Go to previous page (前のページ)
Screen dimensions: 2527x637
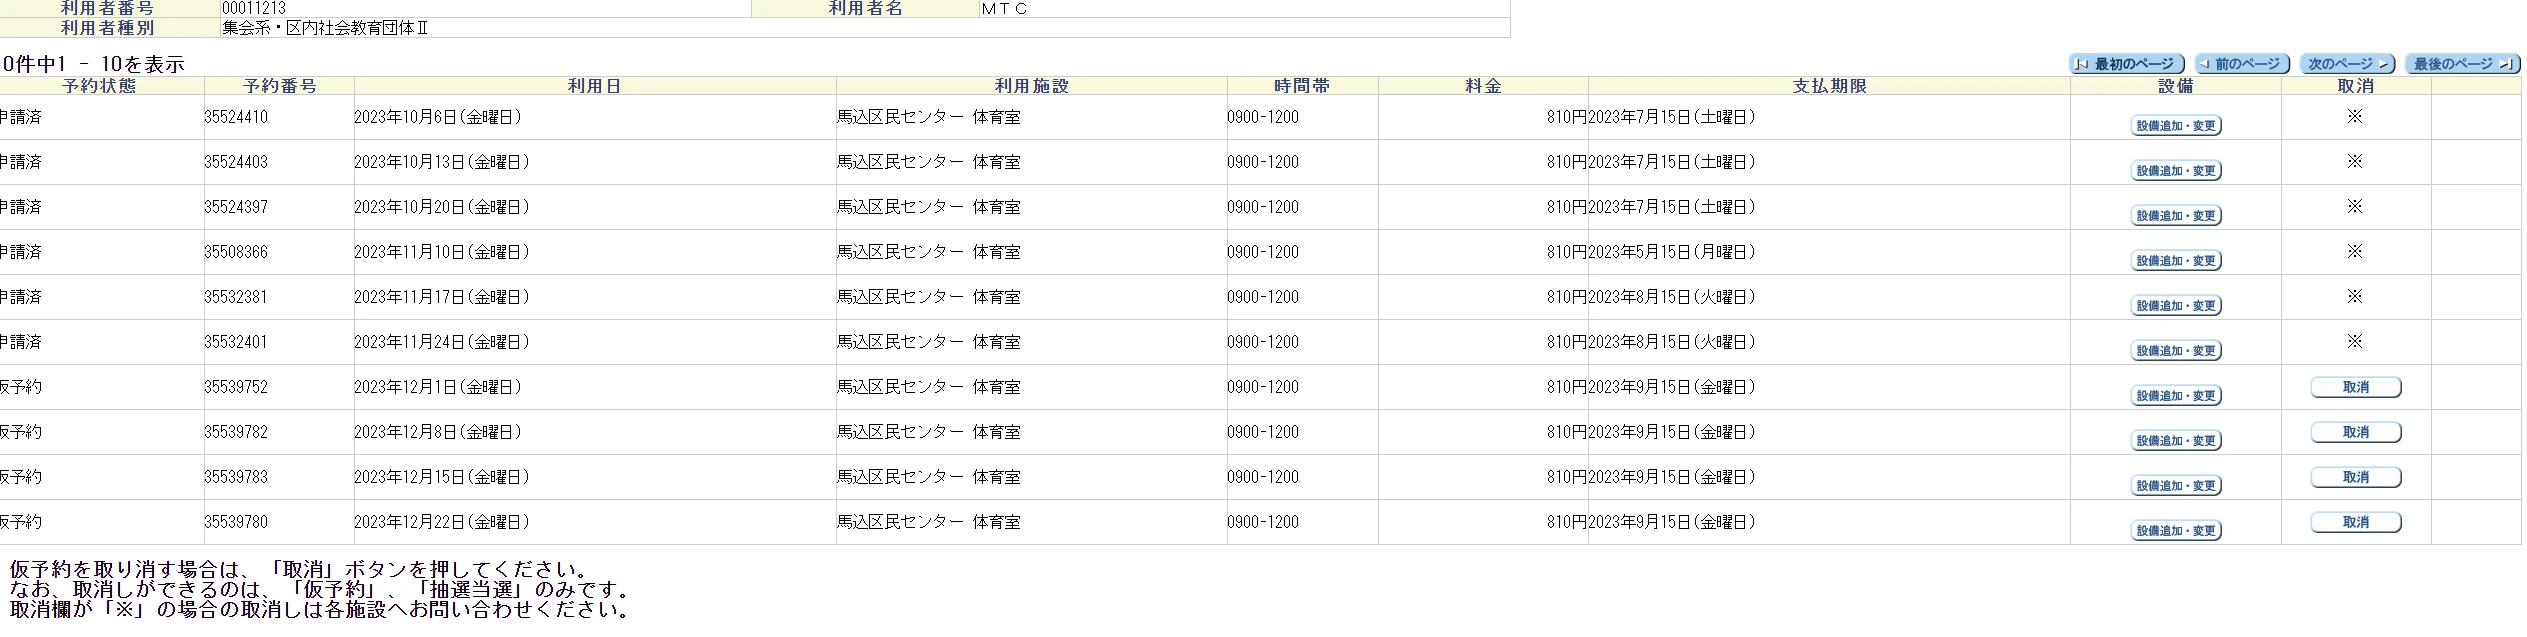(2244, 64)
